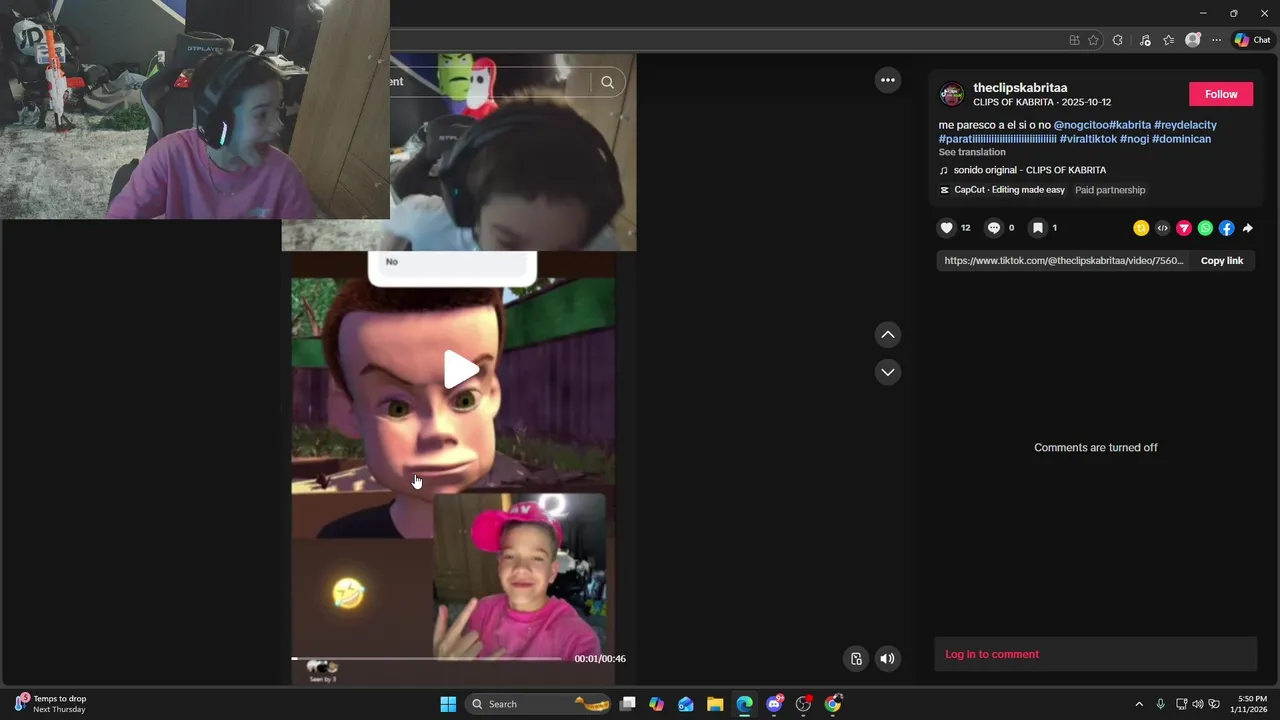Open Edge Favorites list icon
Screen dimensions: 1280x720
[1168, 40]
